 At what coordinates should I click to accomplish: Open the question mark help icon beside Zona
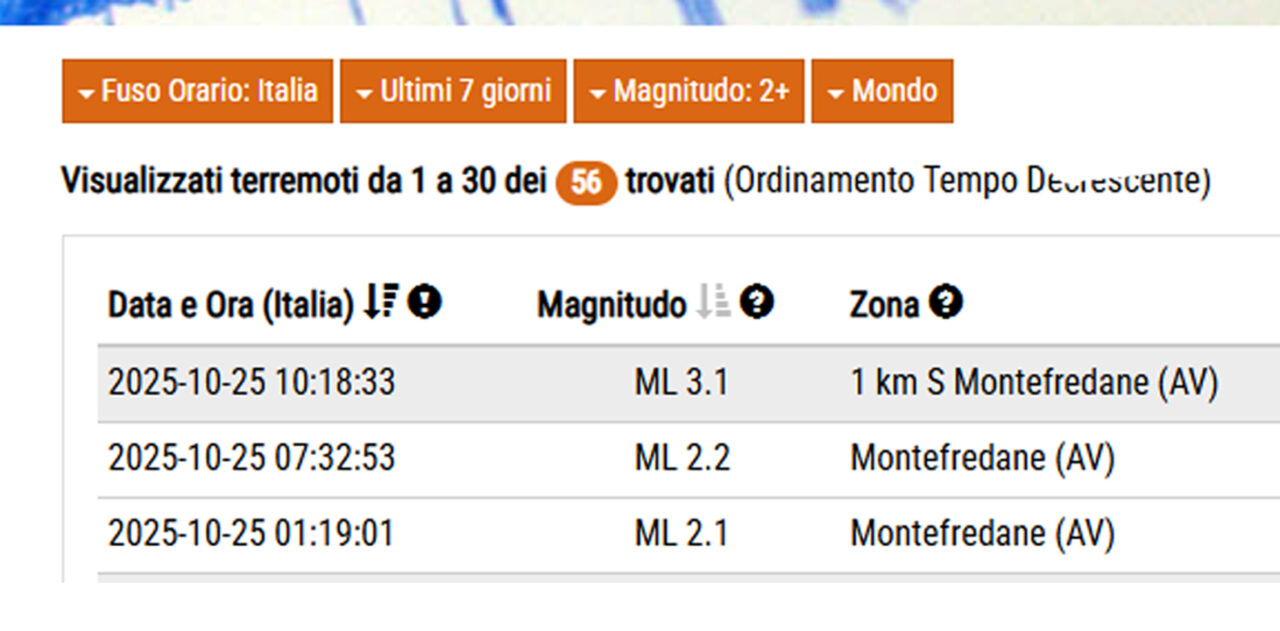coord(948,302)
